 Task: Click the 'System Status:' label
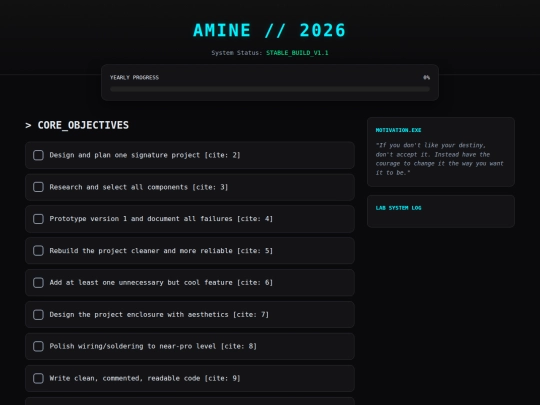(237, 53)
